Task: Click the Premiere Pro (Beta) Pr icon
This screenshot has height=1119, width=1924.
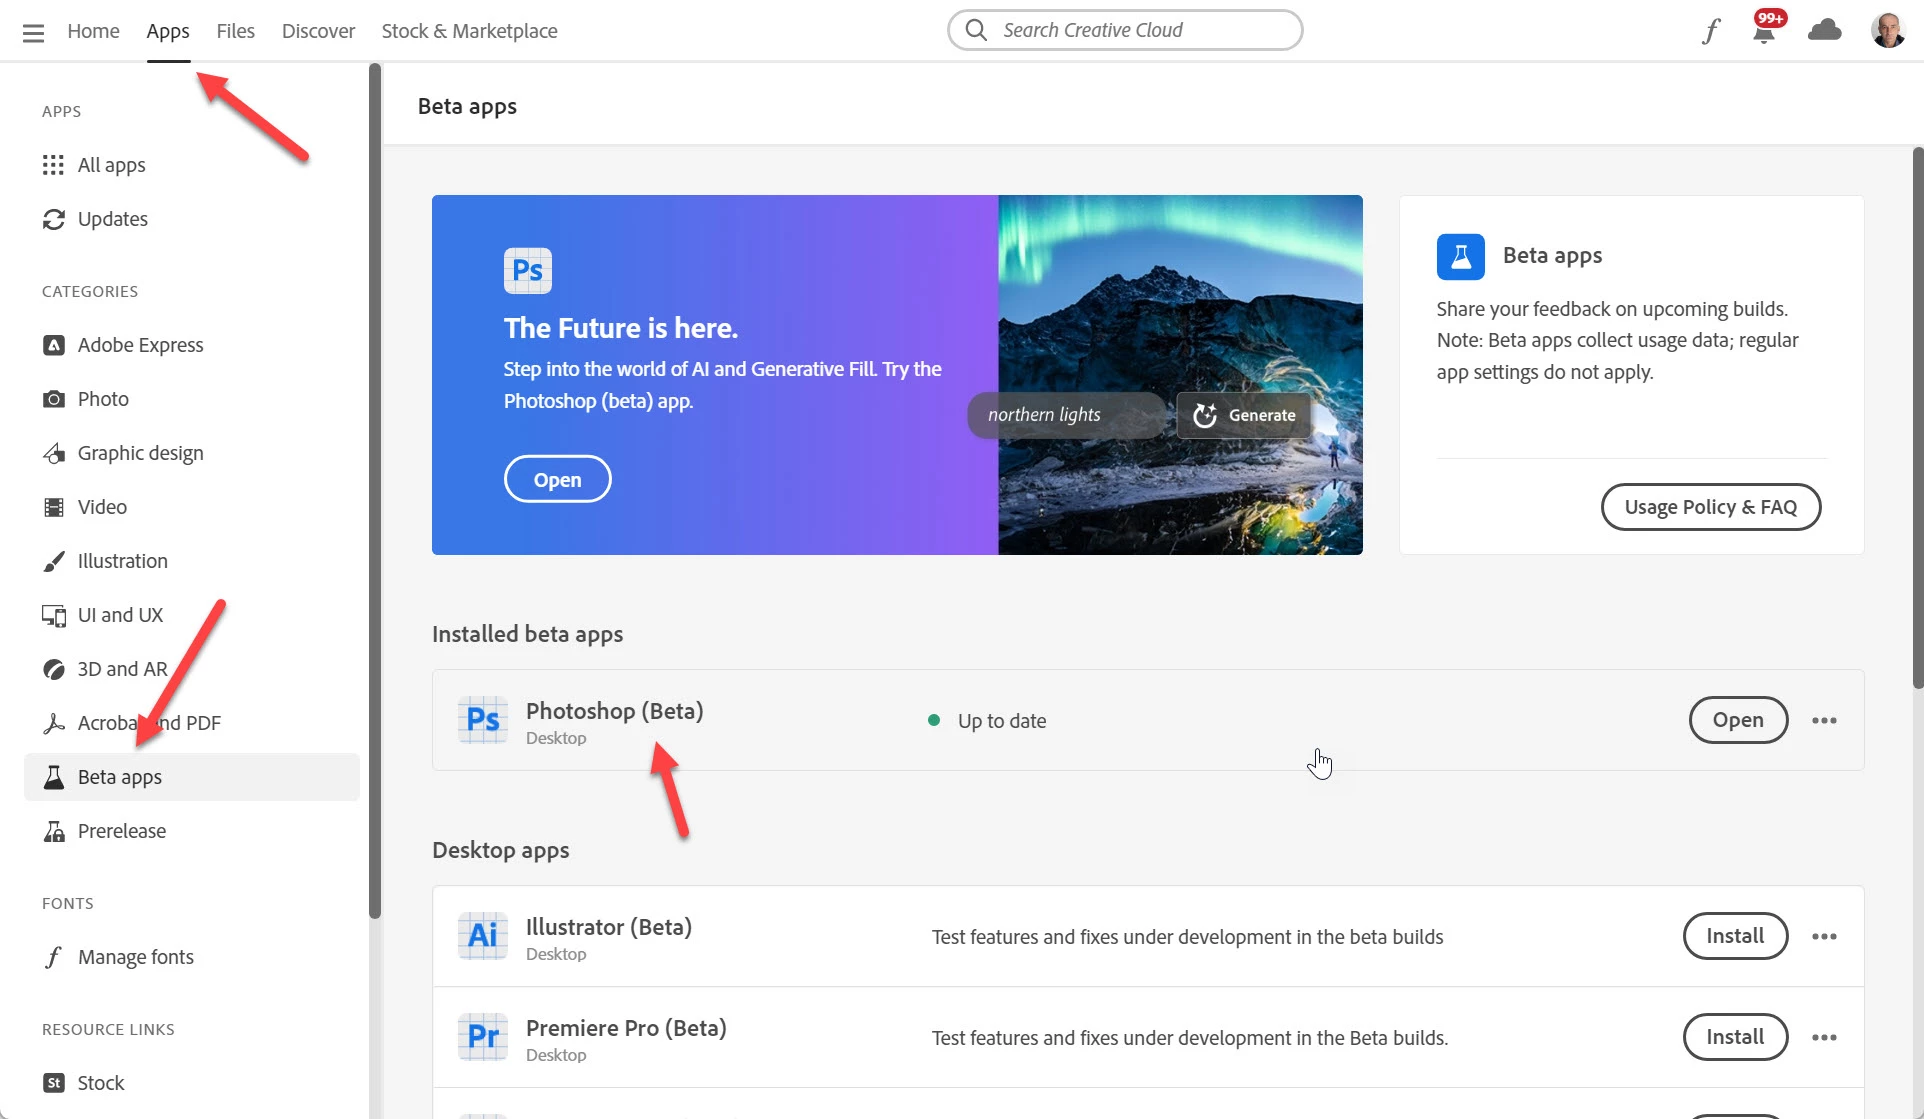Action: (x=483, y=1037)
